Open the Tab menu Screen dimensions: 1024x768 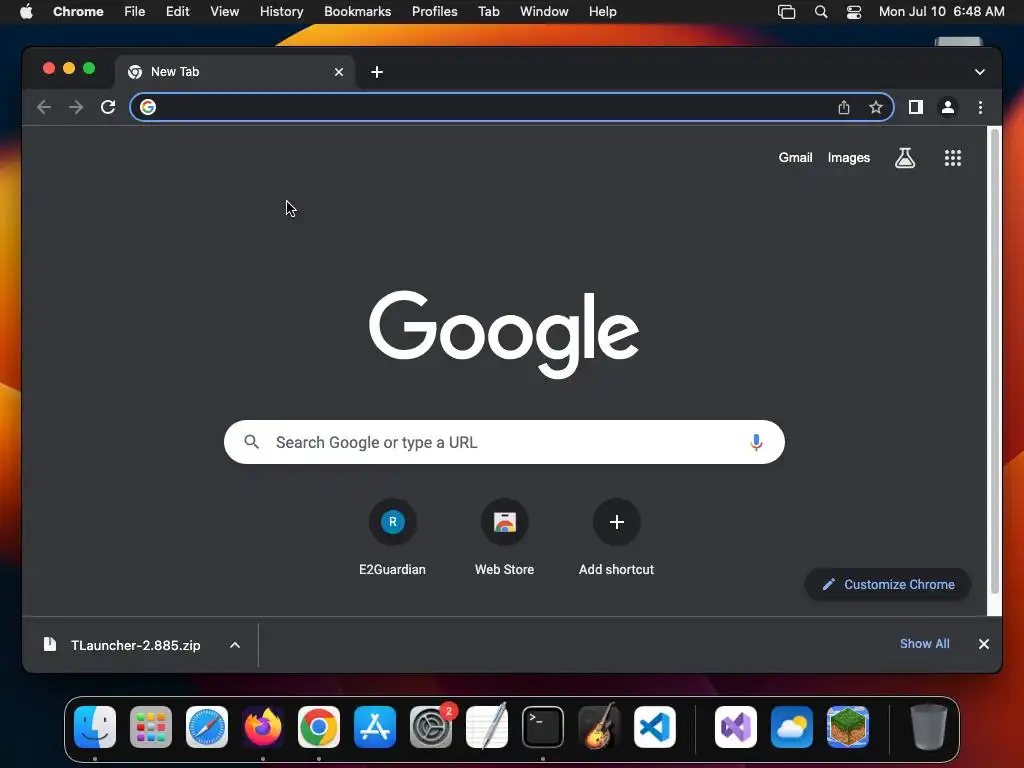click(x=488, y=11)
